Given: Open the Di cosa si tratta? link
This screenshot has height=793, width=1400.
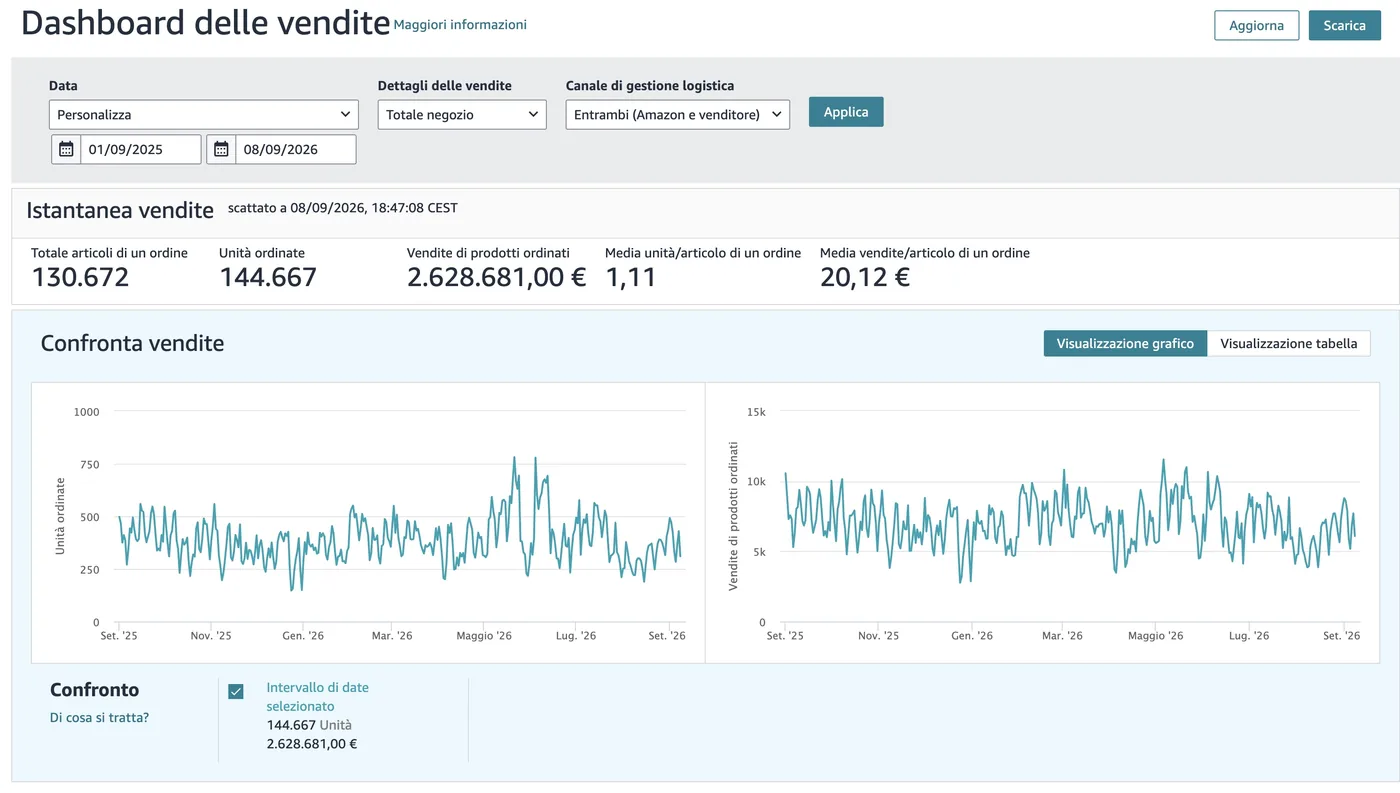Looking at the screenshot, I should pos(99,717).
